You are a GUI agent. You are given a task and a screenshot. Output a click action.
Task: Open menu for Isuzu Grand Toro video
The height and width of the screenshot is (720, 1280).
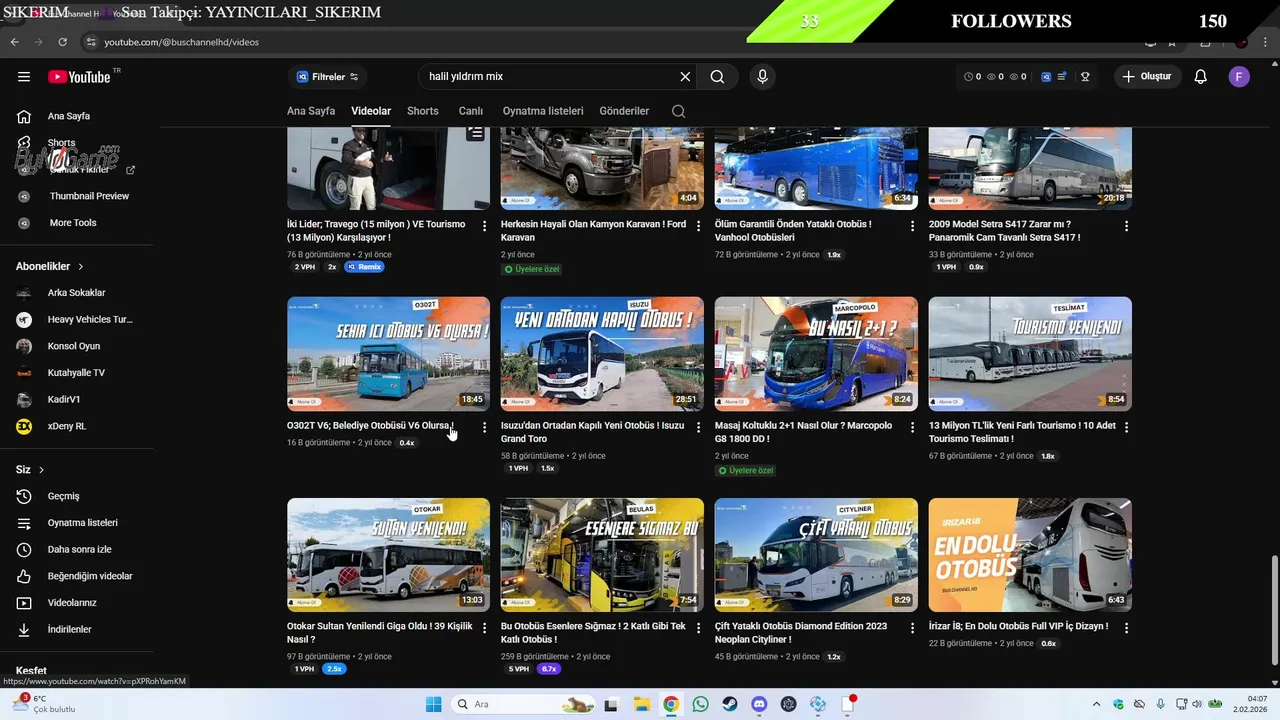(x=698, y=427)
